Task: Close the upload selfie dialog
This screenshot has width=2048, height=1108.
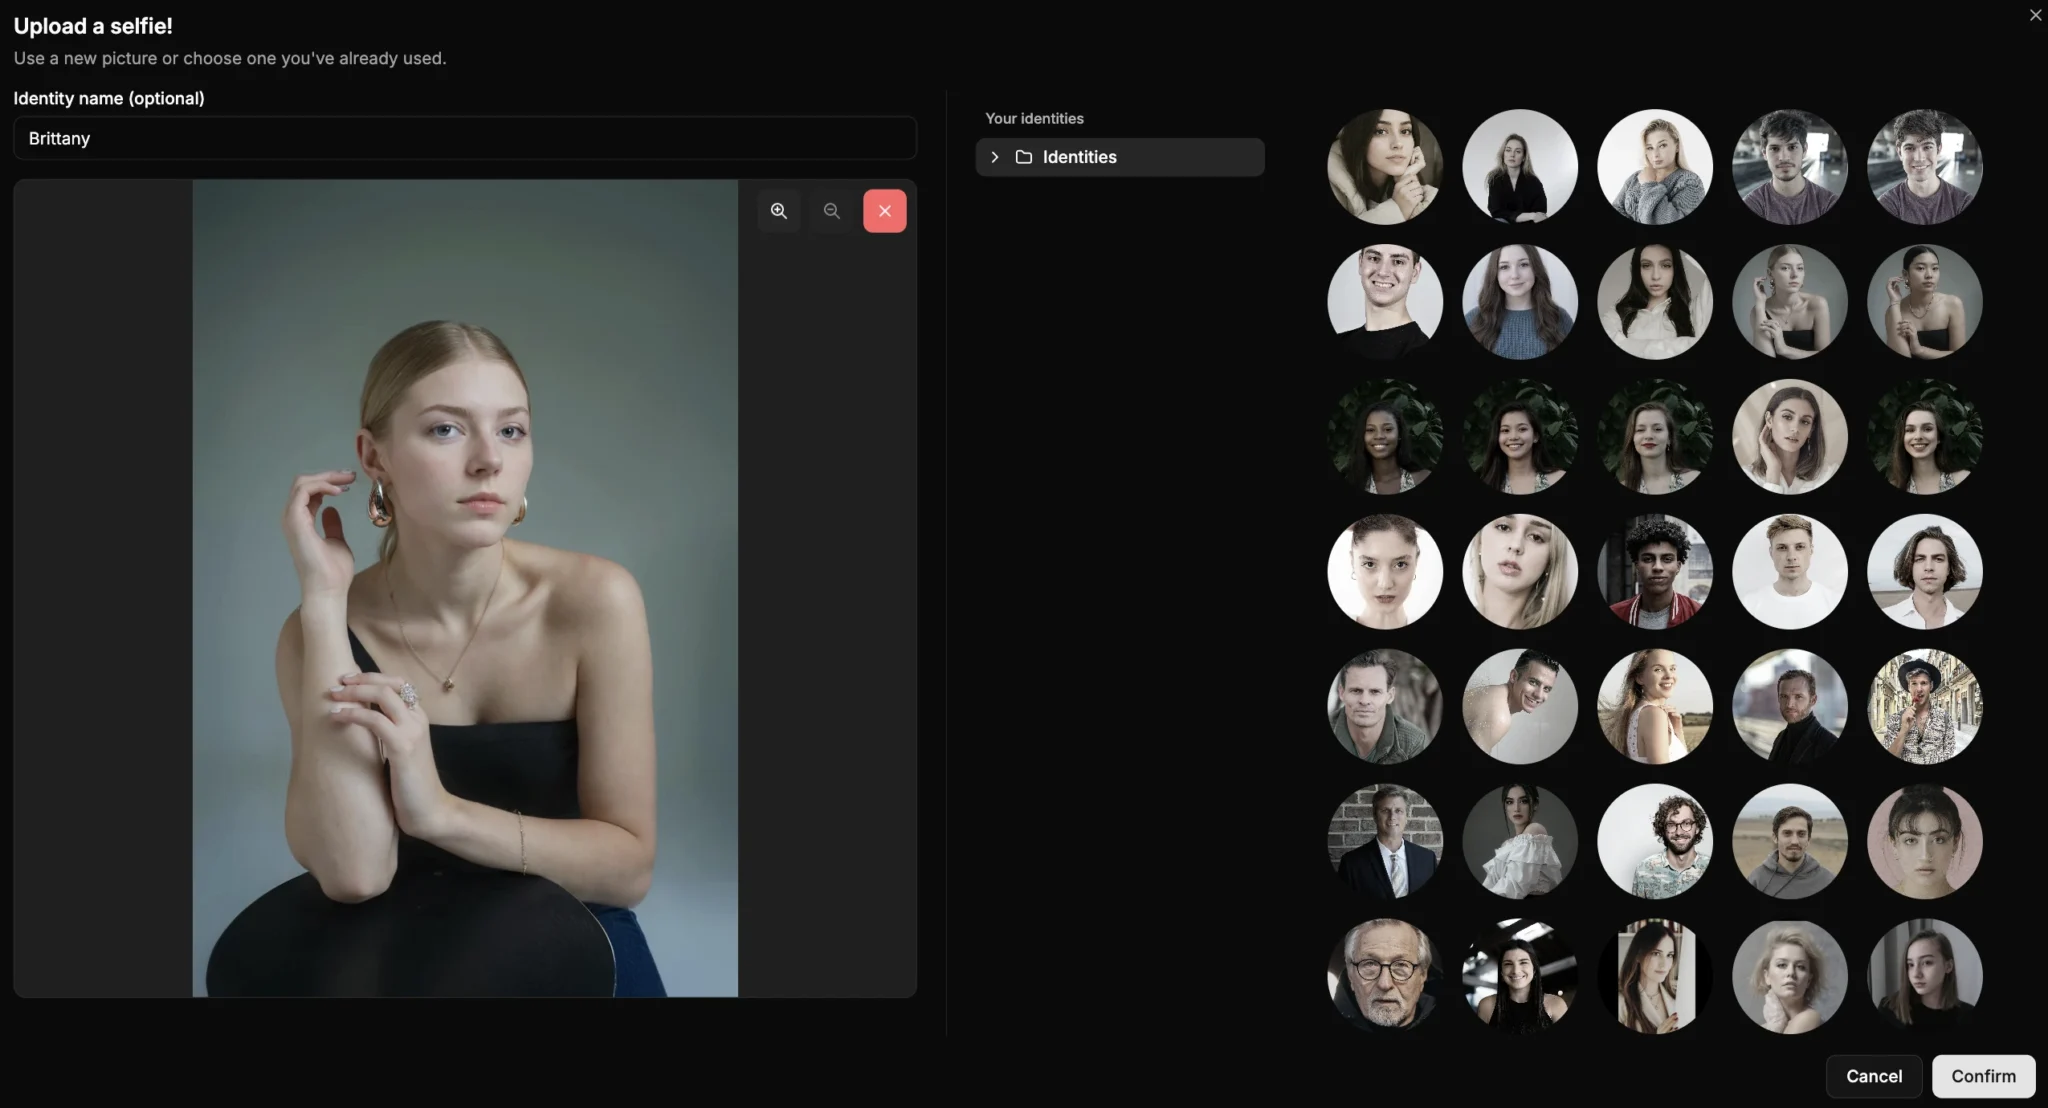Action: coord(2035,15)
